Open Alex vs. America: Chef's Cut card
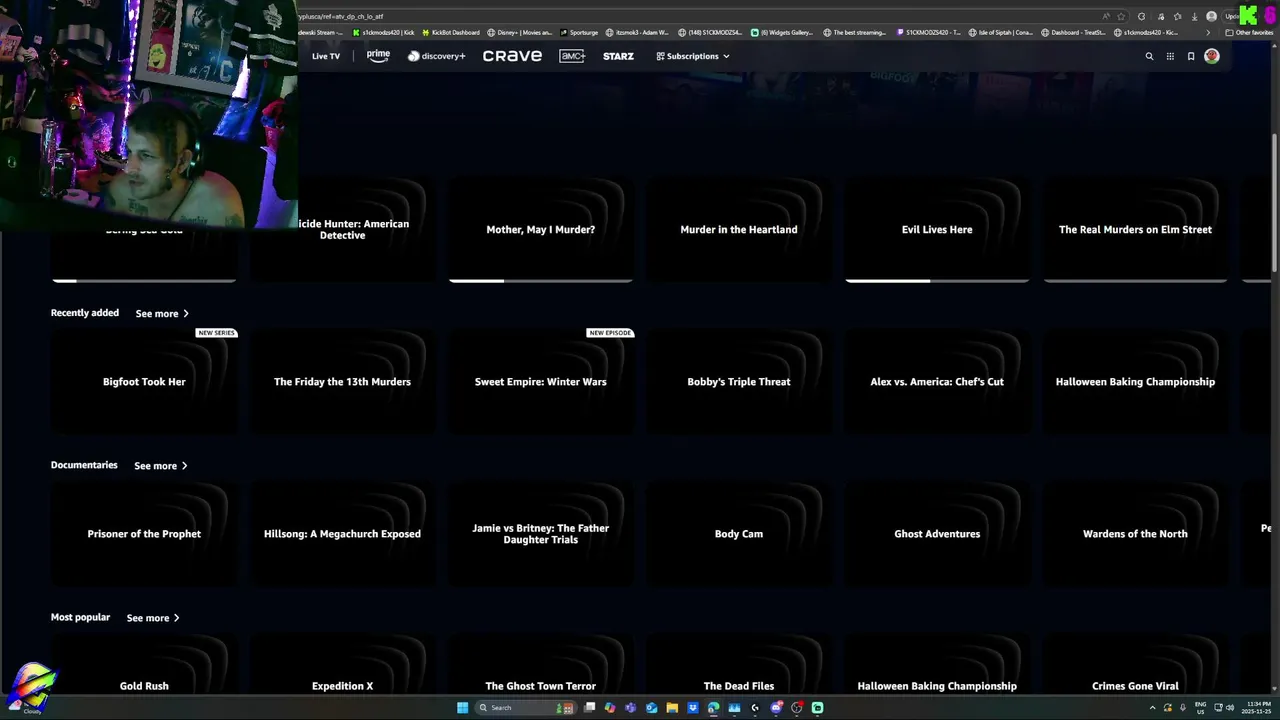Image resolution: width=1280 pixels, height=720 pixels. click(x=937, y=382)
